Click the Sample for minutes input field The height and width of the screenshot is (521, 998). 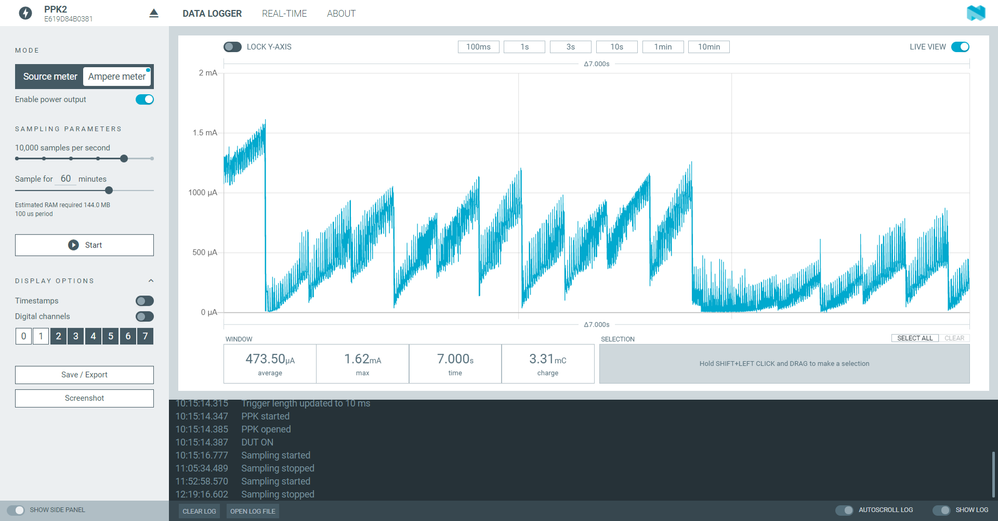(66, 179)
